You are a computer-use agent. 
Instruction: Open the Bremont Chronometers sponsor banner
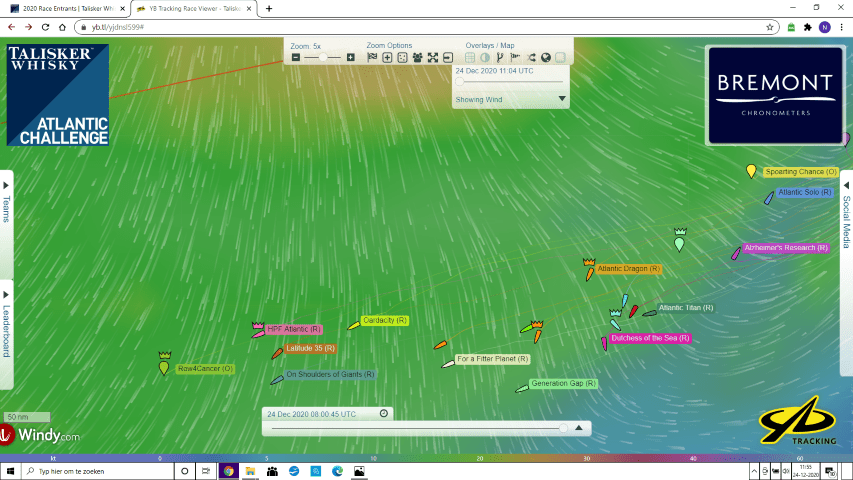point(775,95)
